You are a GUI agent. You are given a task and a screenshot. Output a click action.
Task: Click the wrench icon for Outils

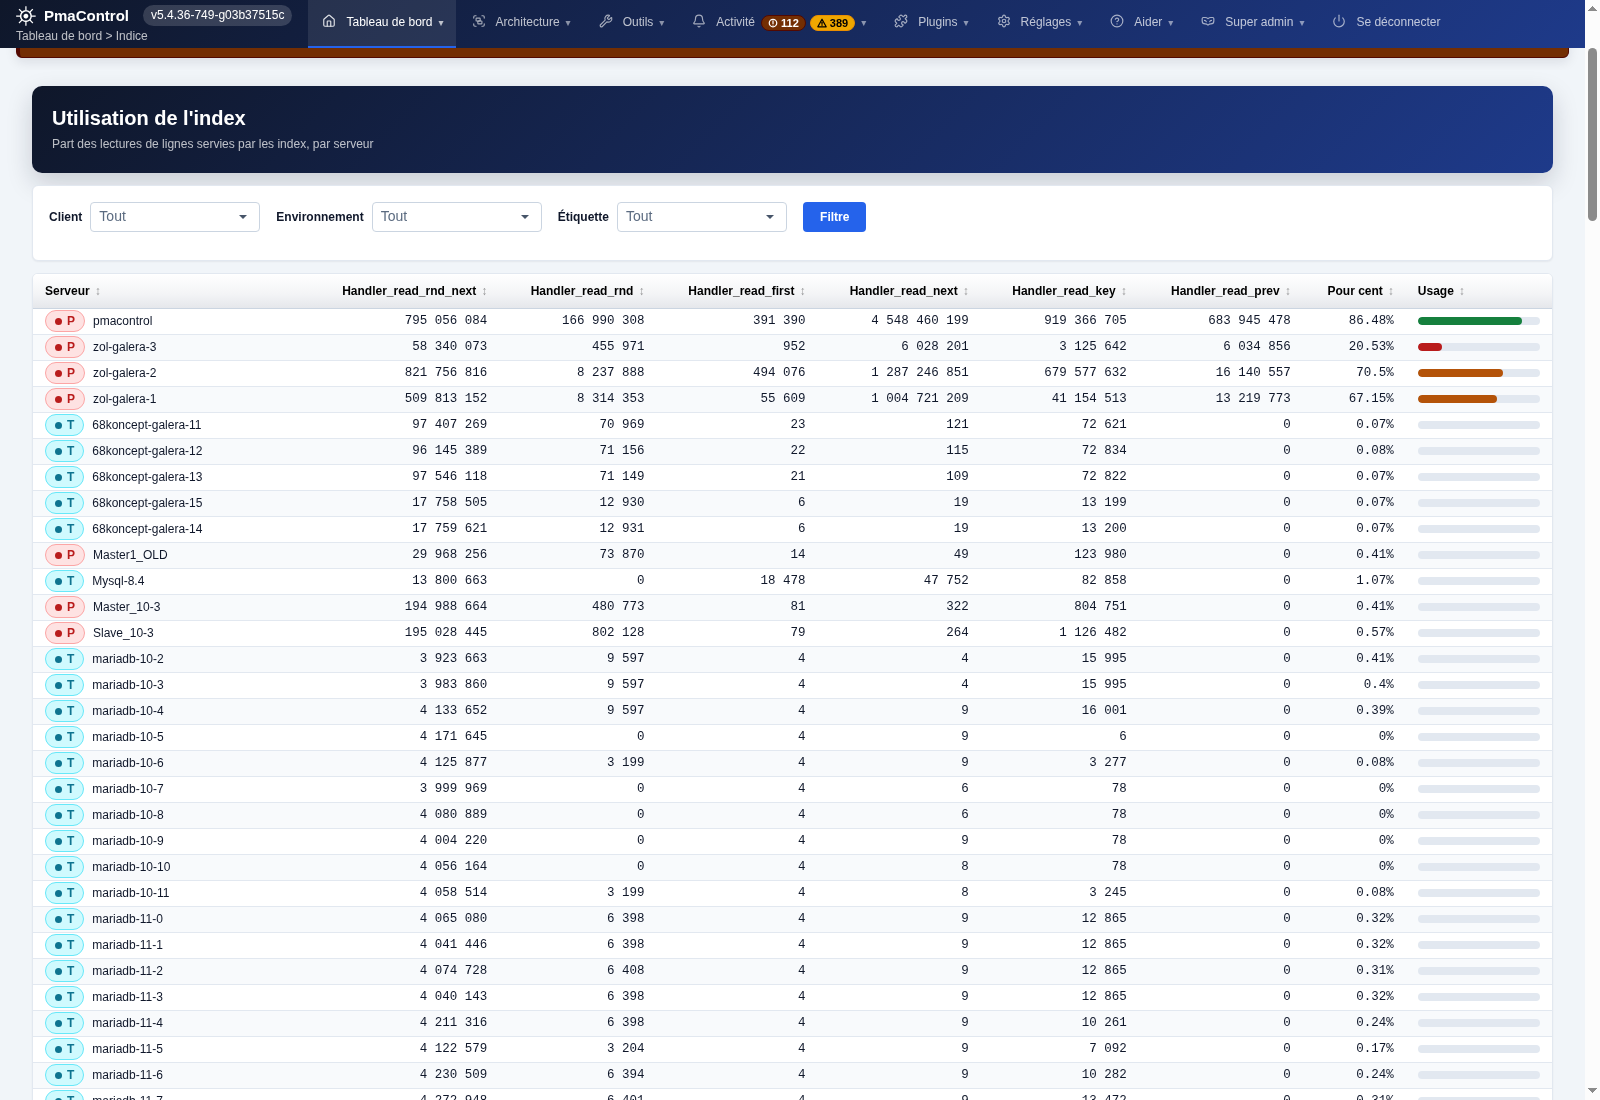pyautogui.click(x=606, y=21)
